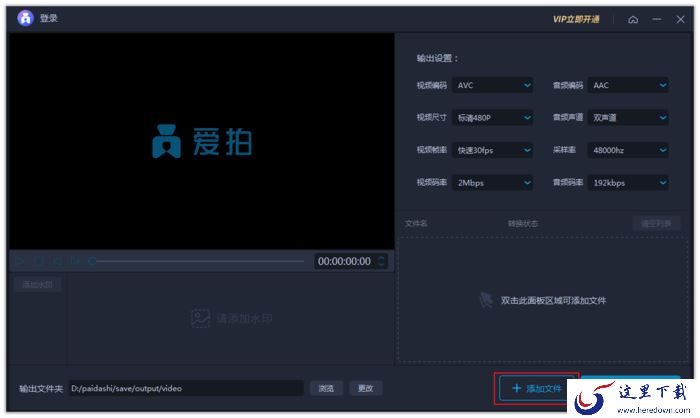The image size is (700, 418).
Task: Close the converter window
Action: pos(680,19)
